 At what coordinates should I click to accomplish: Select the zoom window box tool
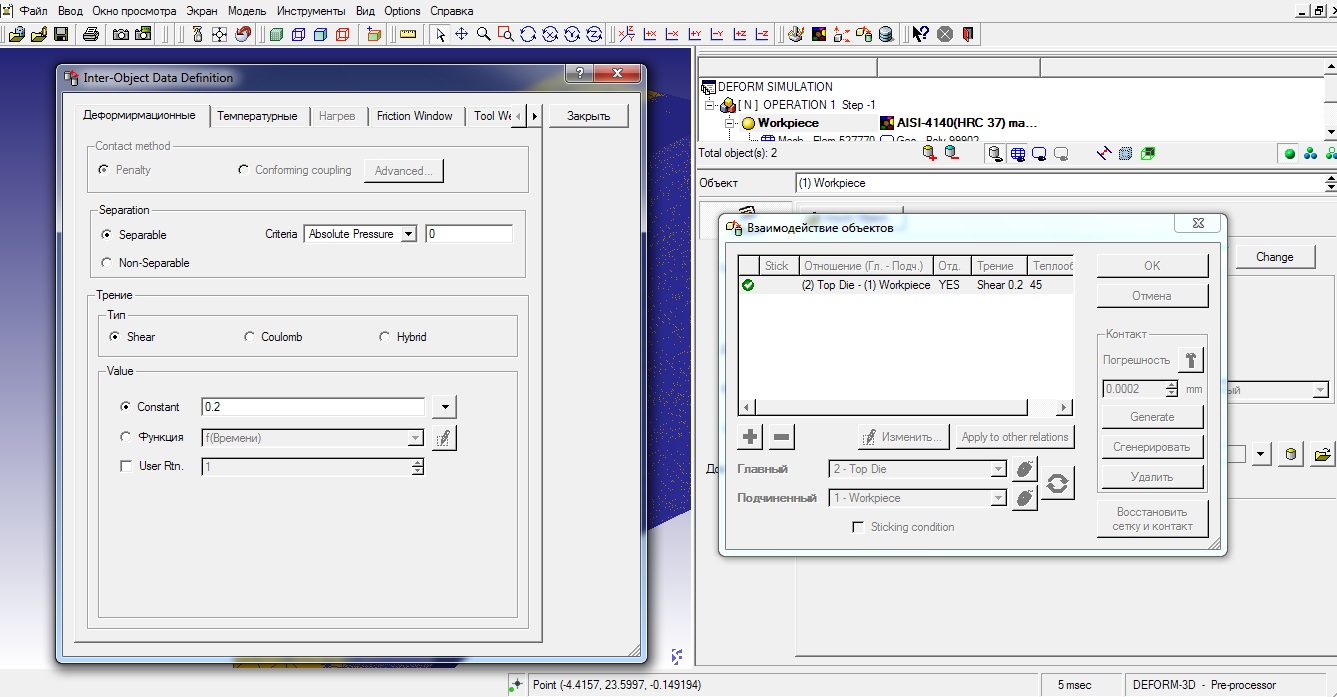pyautogui.click(x=506, y=34)
